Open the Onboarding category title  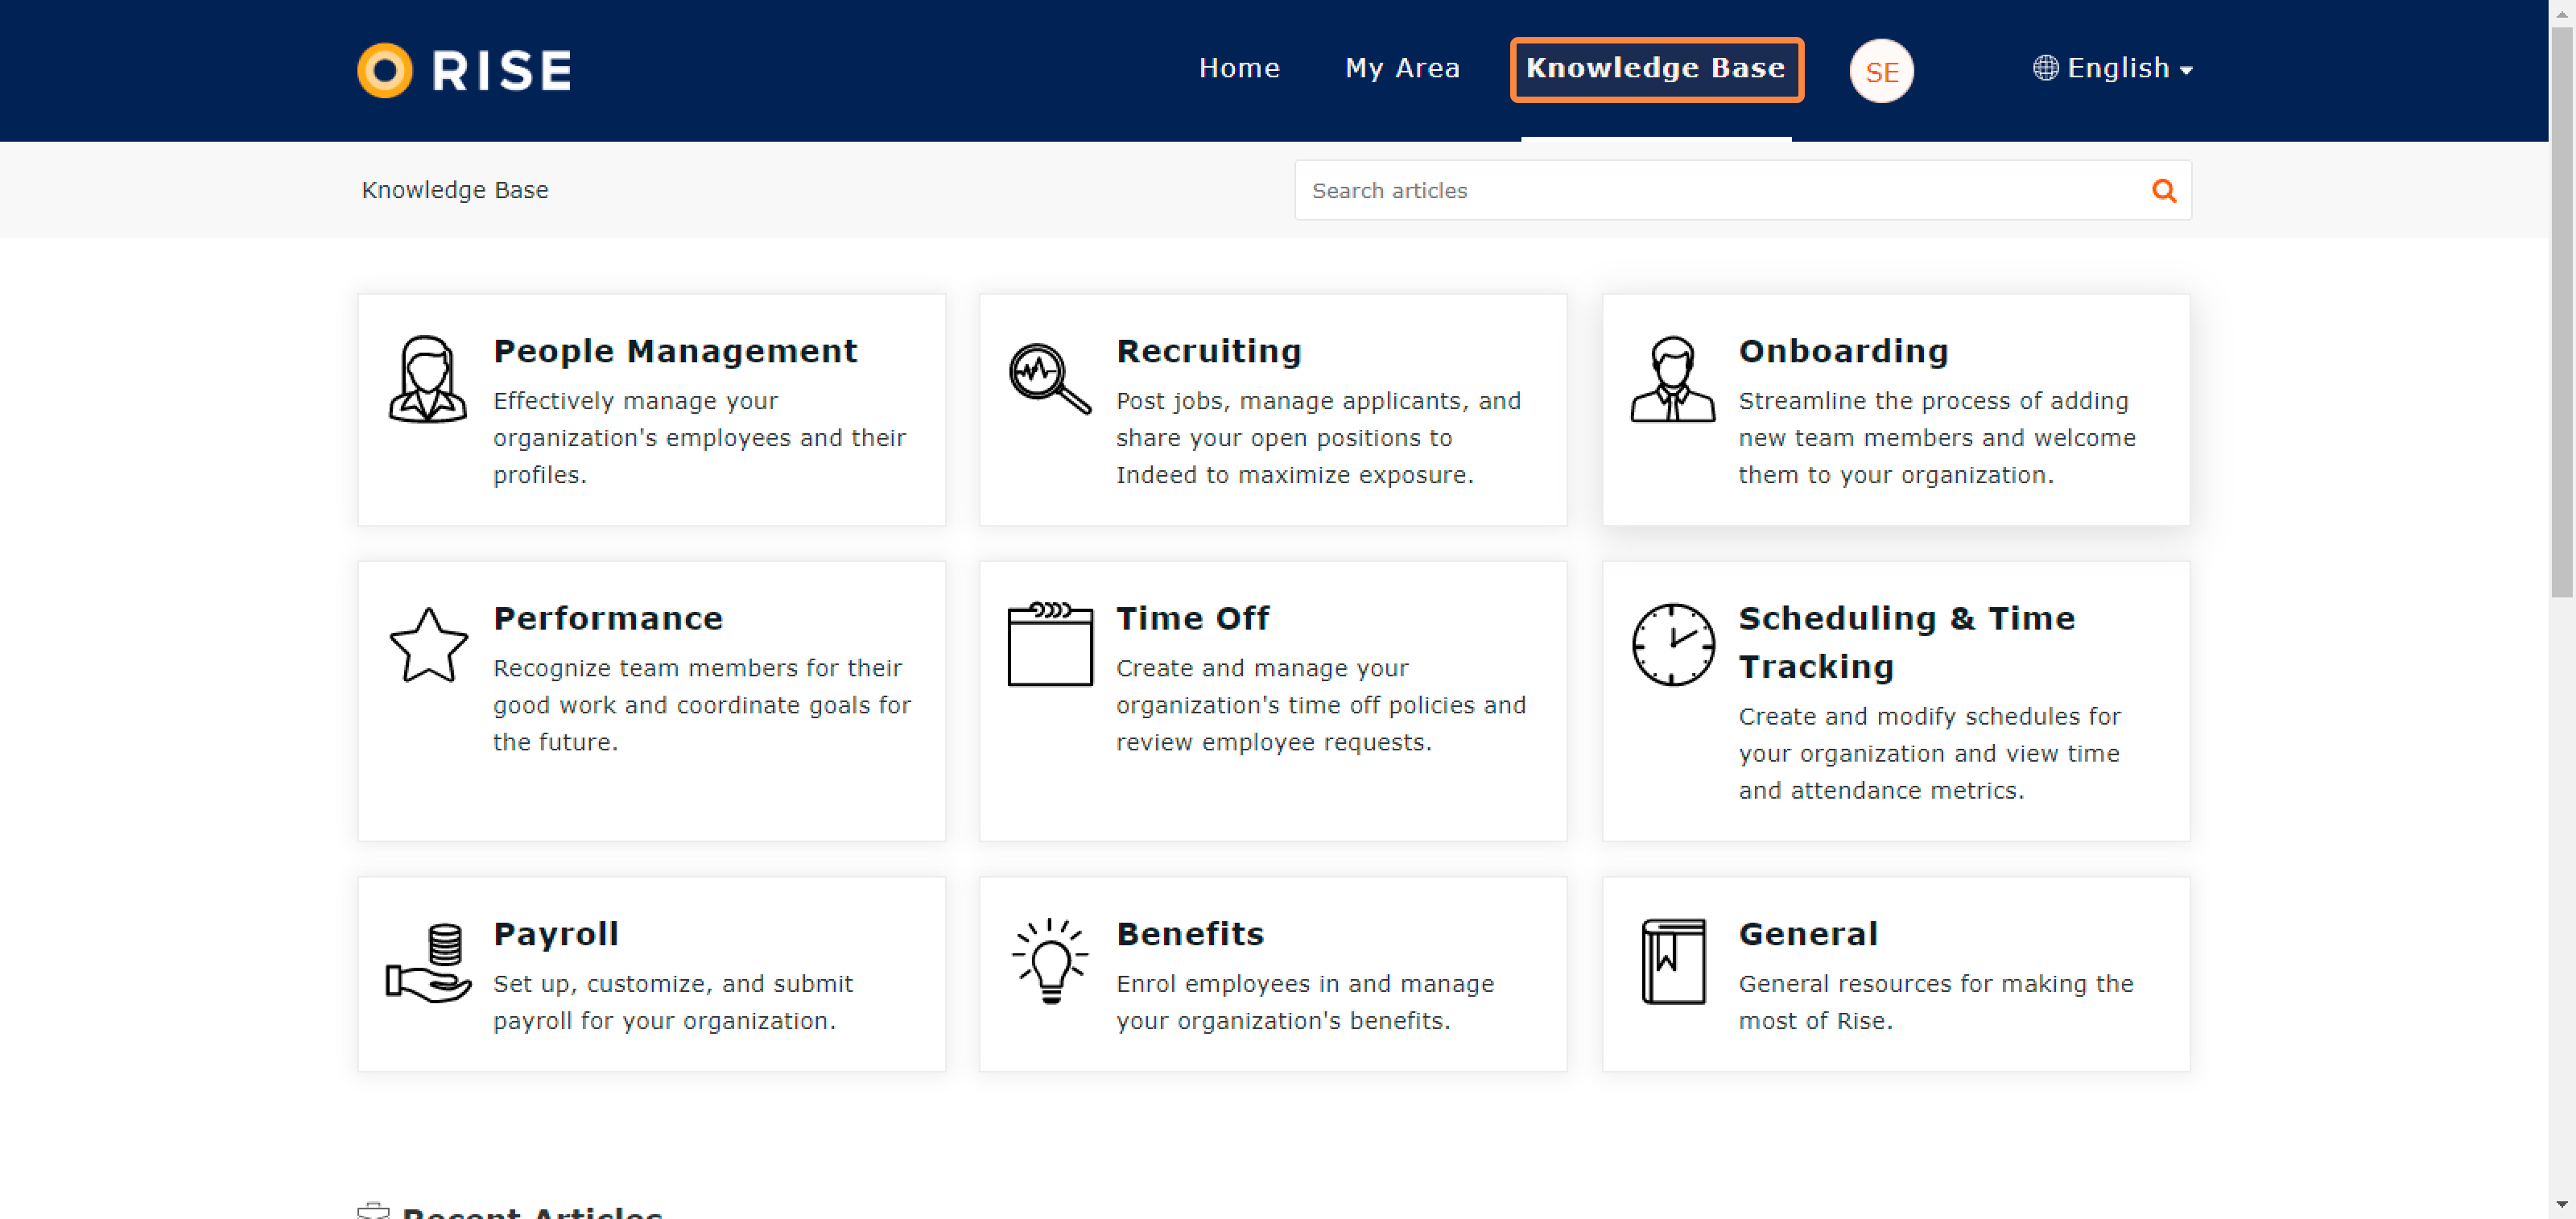(x=1843, y=351)
